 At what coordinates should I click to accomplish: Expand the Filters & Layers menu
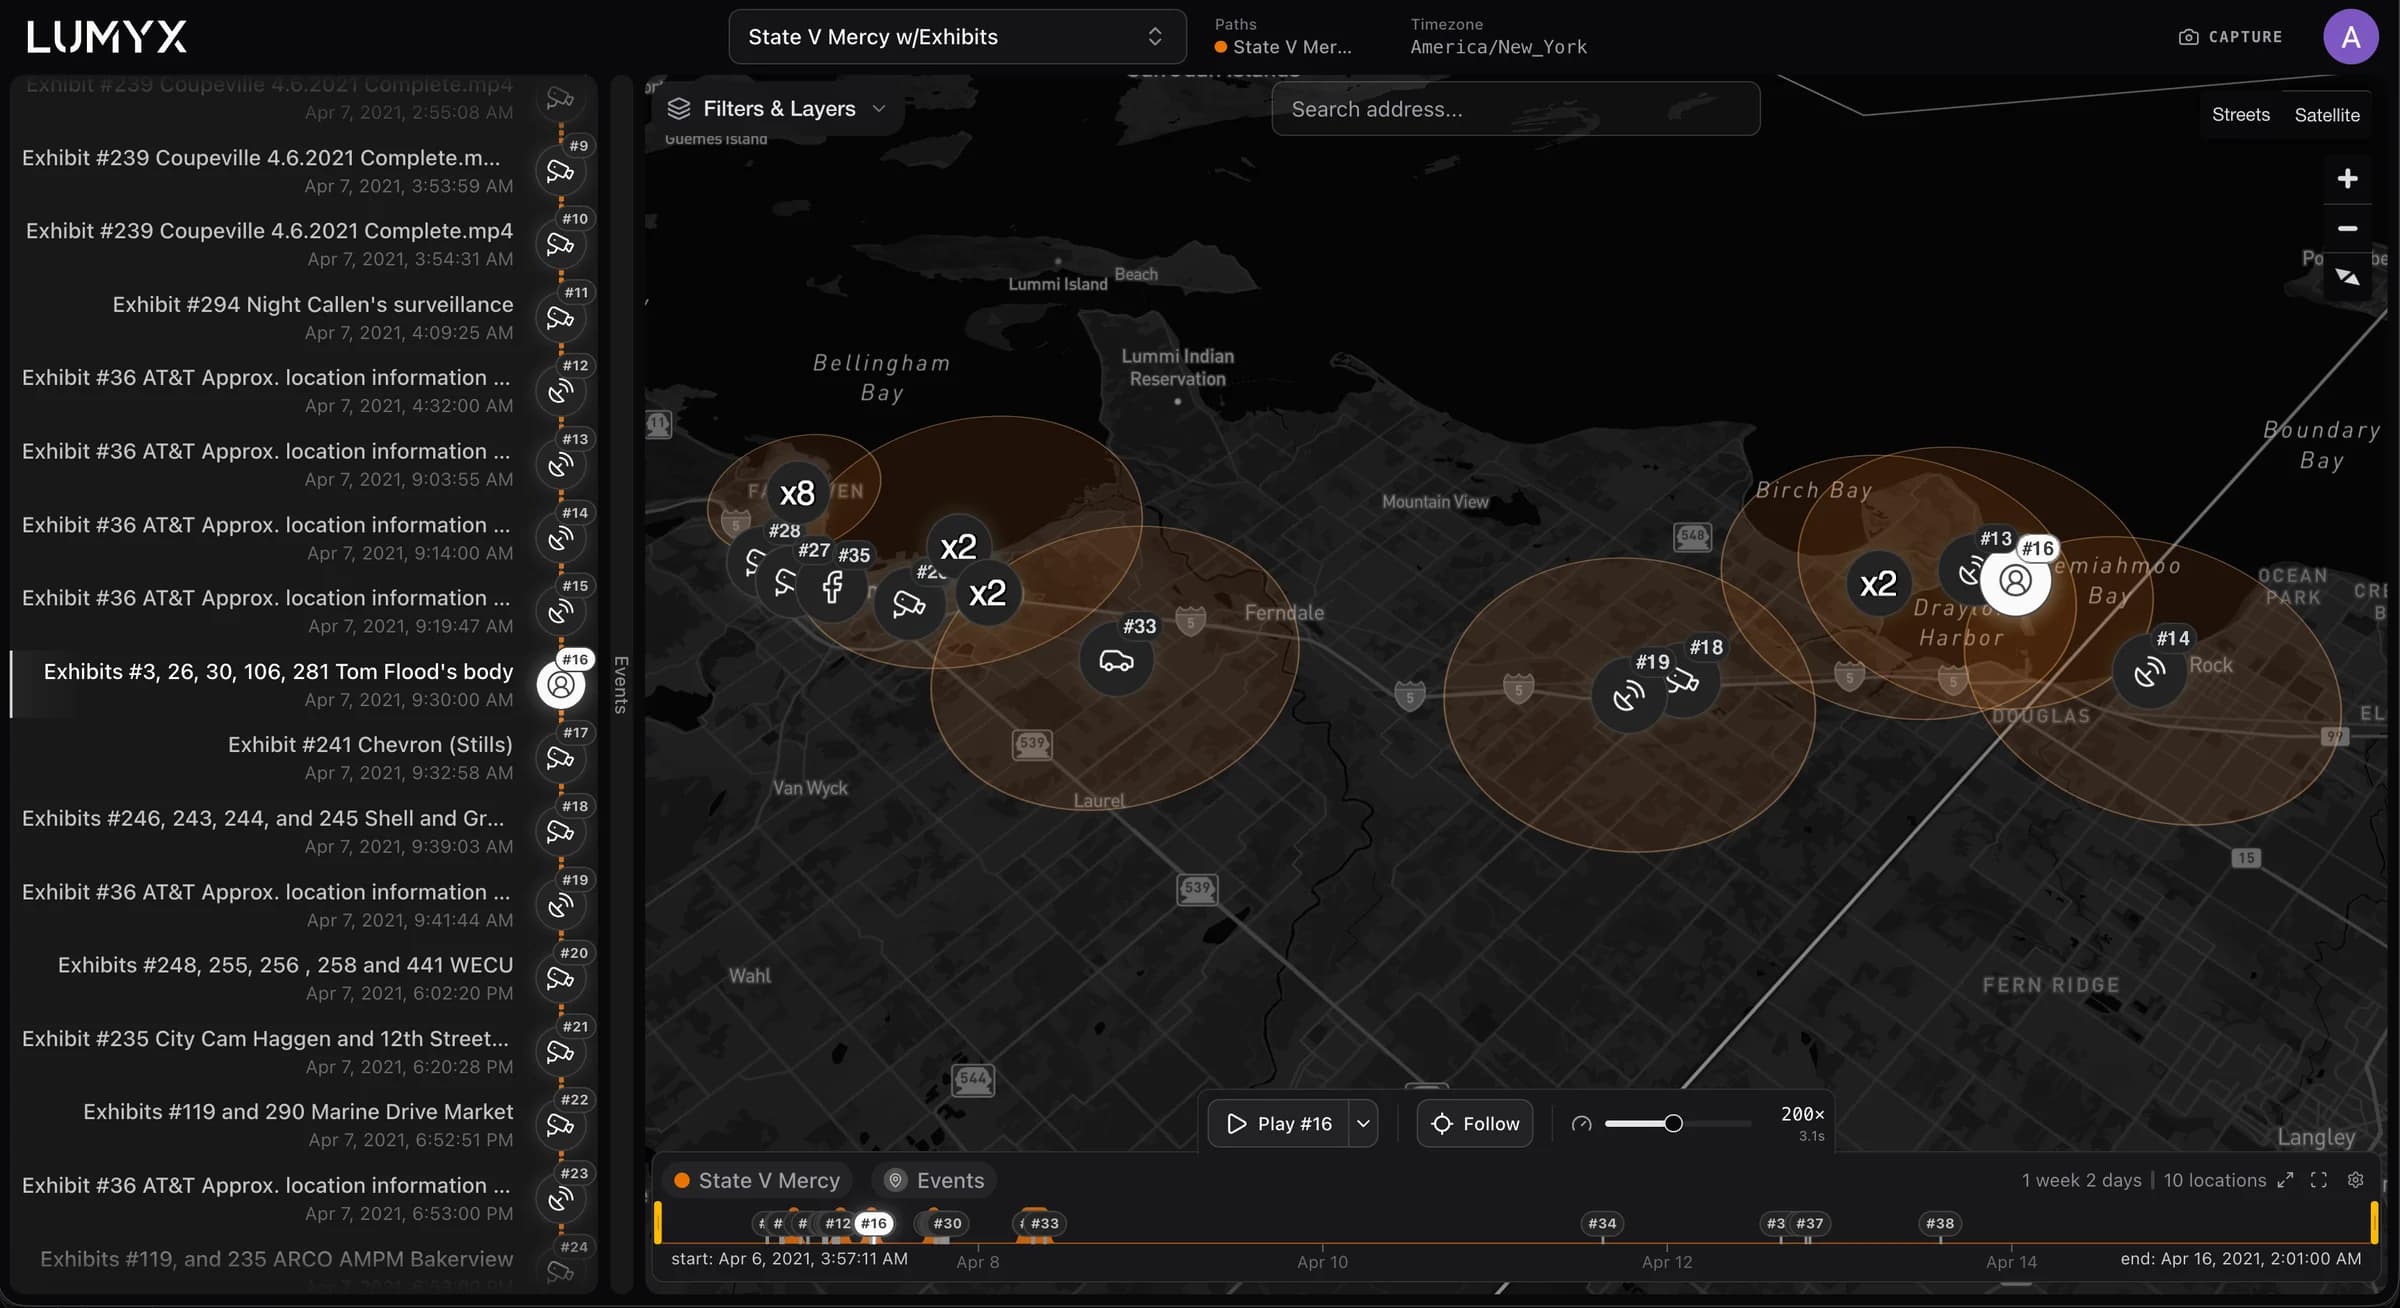click(x=776, y=109)
